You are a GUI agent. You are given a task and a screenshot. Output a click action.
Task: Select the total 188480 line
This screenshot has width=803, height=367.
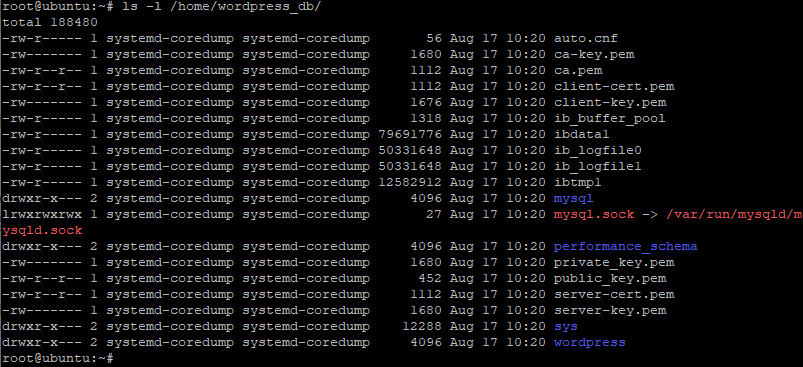(50, 23)
